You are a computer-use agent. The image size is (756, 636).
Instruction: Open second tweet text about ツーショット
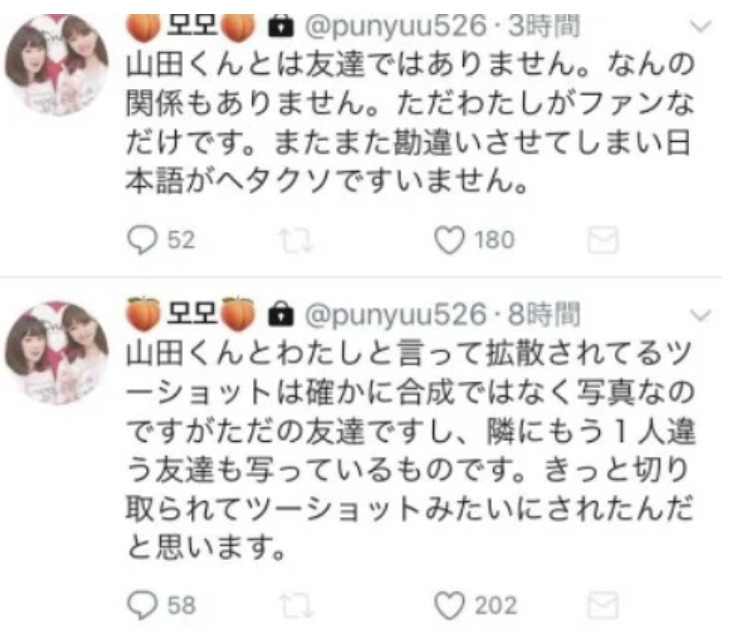click(x=410, y=451)
